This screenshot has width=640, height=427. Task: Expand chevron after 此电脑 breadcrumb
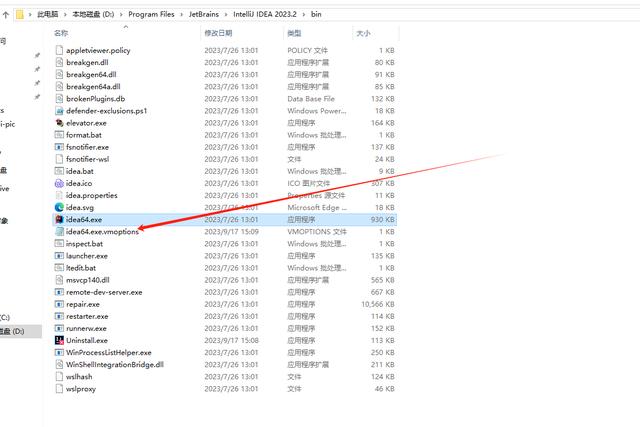pyautogui.click(x=65, y=15)
